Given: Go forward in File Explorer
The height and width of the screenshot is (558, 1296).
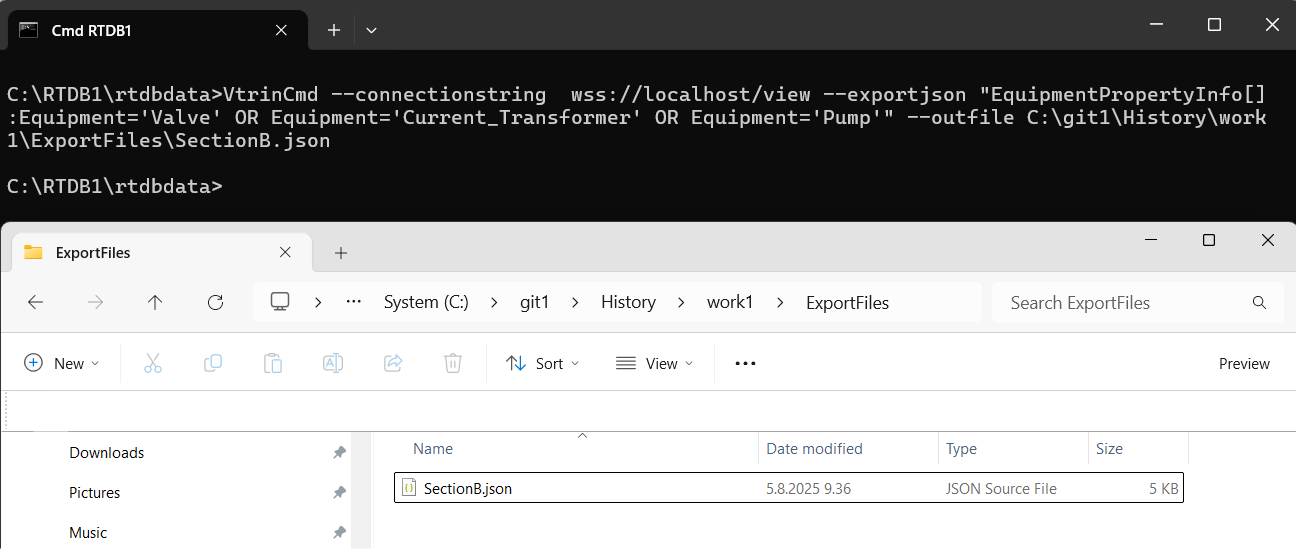Looking at the screenshot, I should (x=95, y=302).
